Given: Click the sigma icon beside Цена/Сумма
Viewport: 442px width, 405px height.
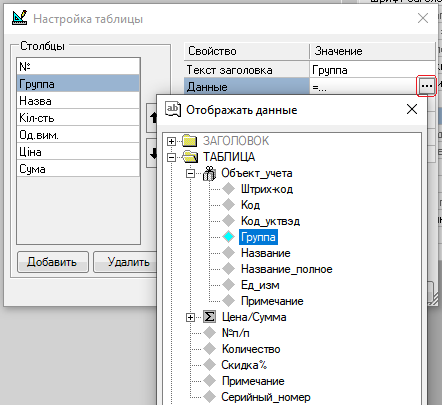Looking at the screenshot, I should tap(209, 317).
